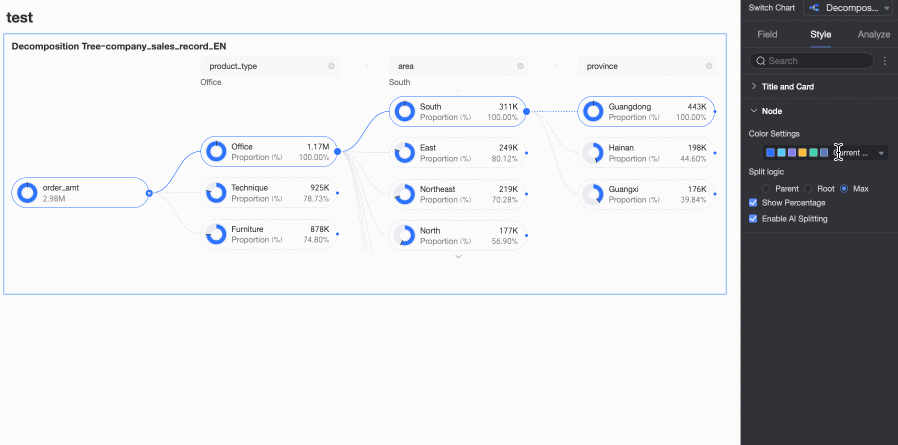Click the 78.73% proportion on Technique
The height and width of the screenshot is (445, 898).
point(316,199)
